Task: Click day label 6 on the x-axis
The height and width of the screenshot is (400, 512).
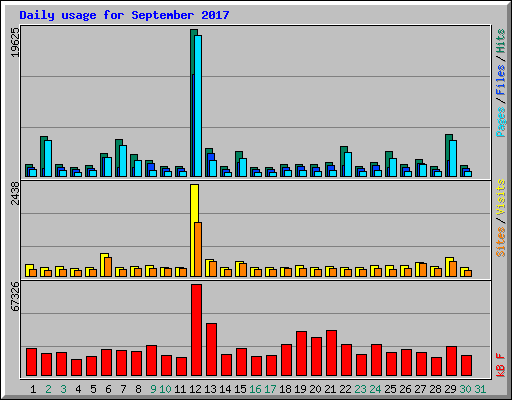Action: (108, 389)
